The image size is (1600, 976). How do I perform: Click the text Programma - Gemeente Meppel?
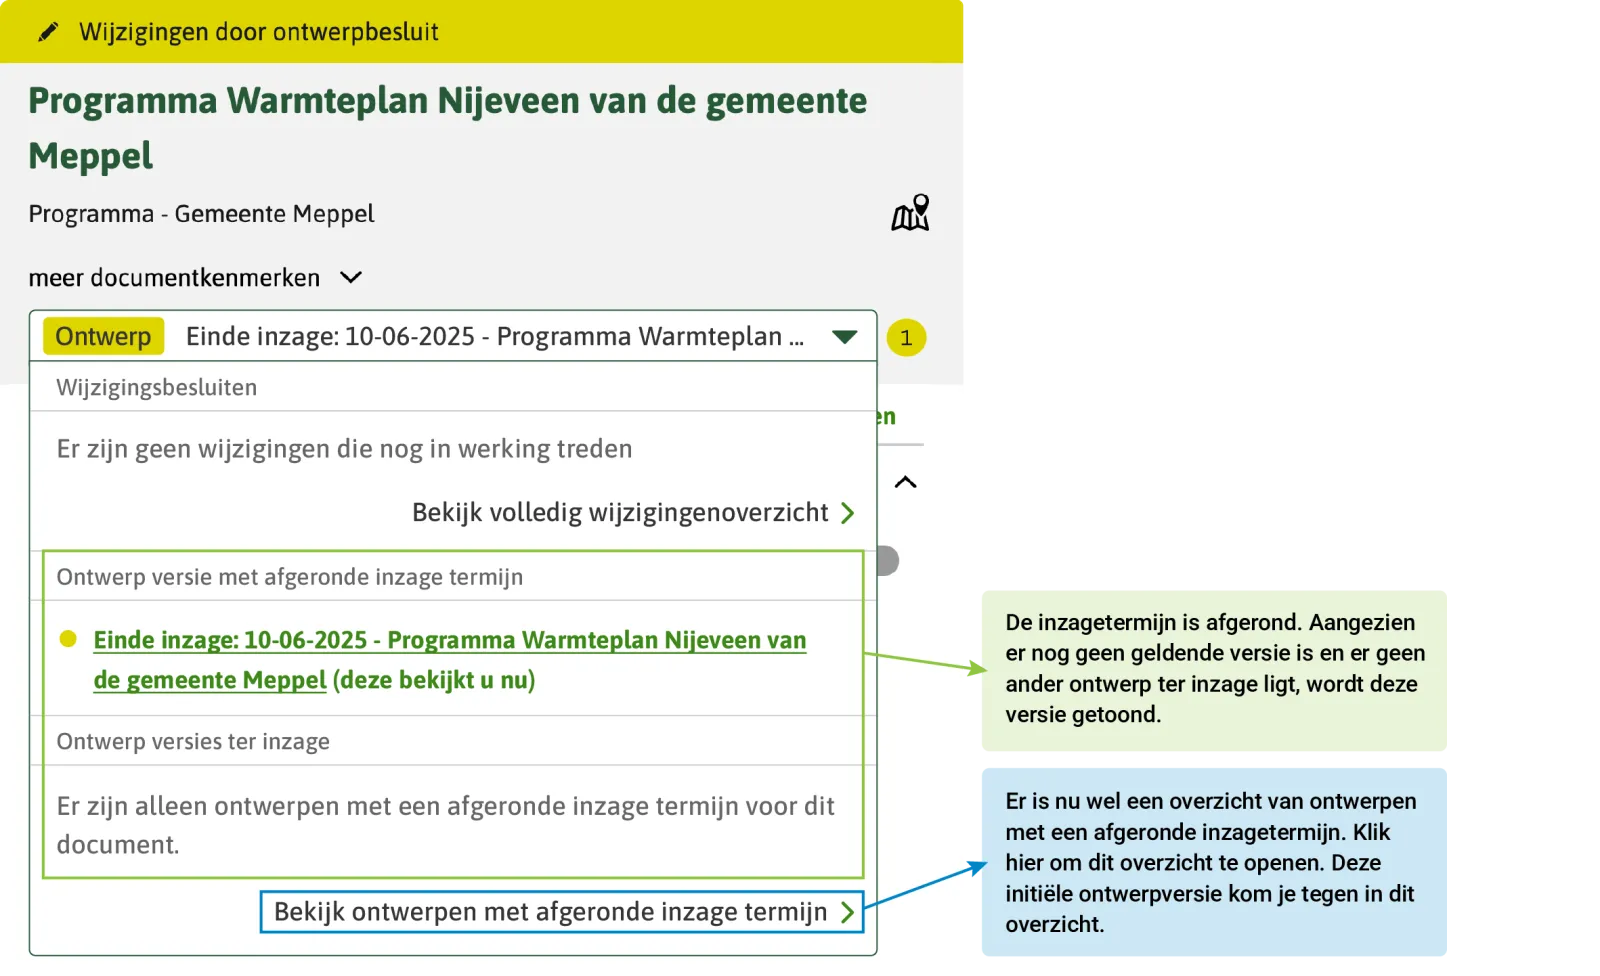click(x=200, y=213)
